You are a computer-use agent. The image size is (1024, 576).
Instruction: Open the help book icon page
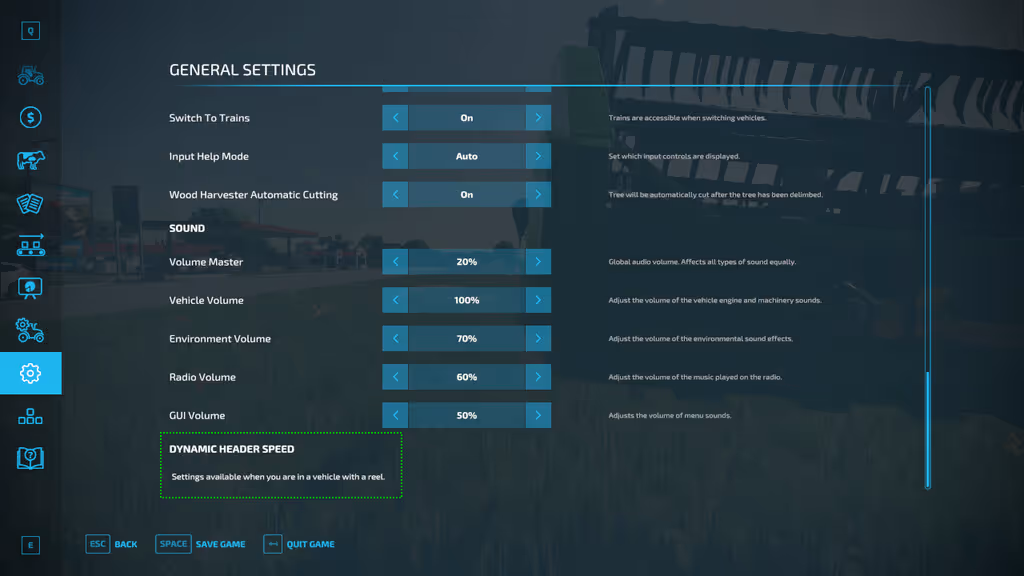[x=30, y=458]
